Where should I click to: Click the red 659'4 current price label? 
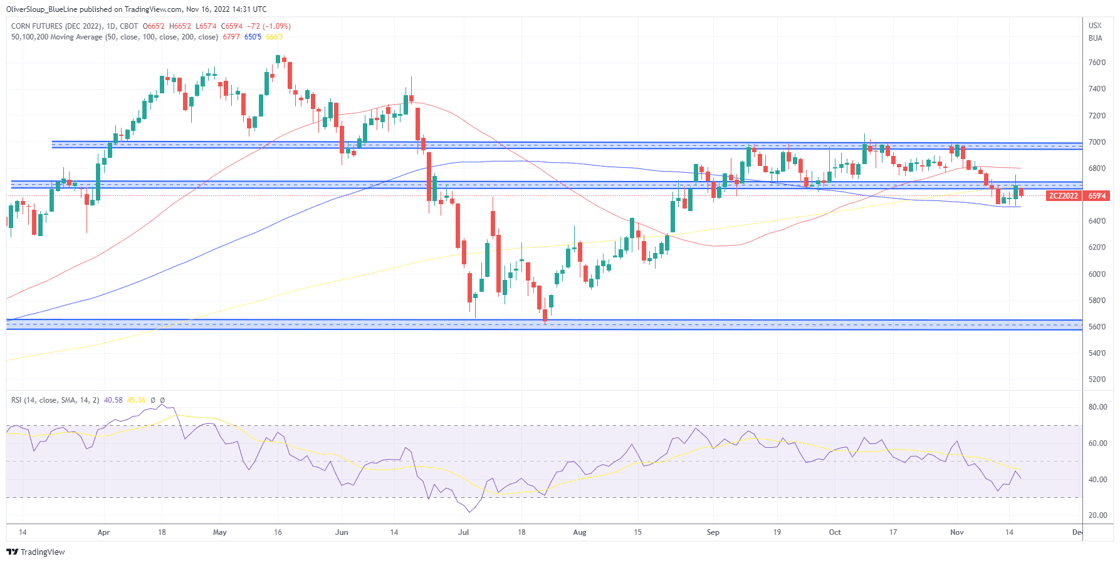coord(1095,195)
